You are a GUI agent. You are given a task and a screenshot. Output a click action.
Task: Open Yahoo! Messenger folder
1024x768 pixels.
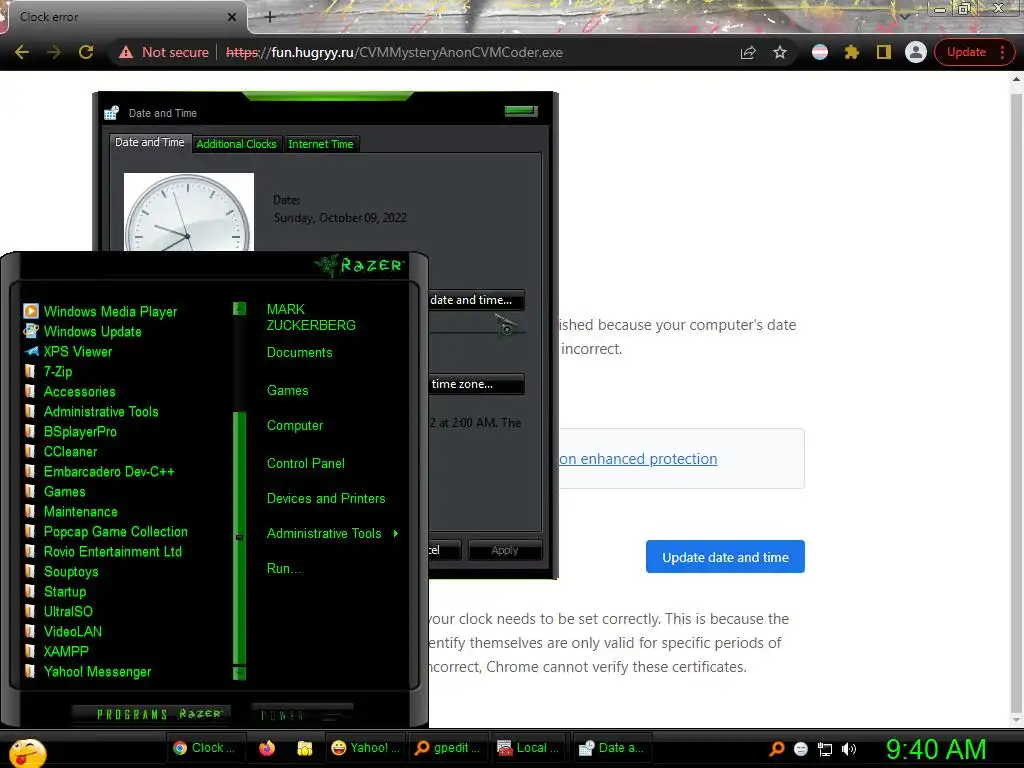87,671
